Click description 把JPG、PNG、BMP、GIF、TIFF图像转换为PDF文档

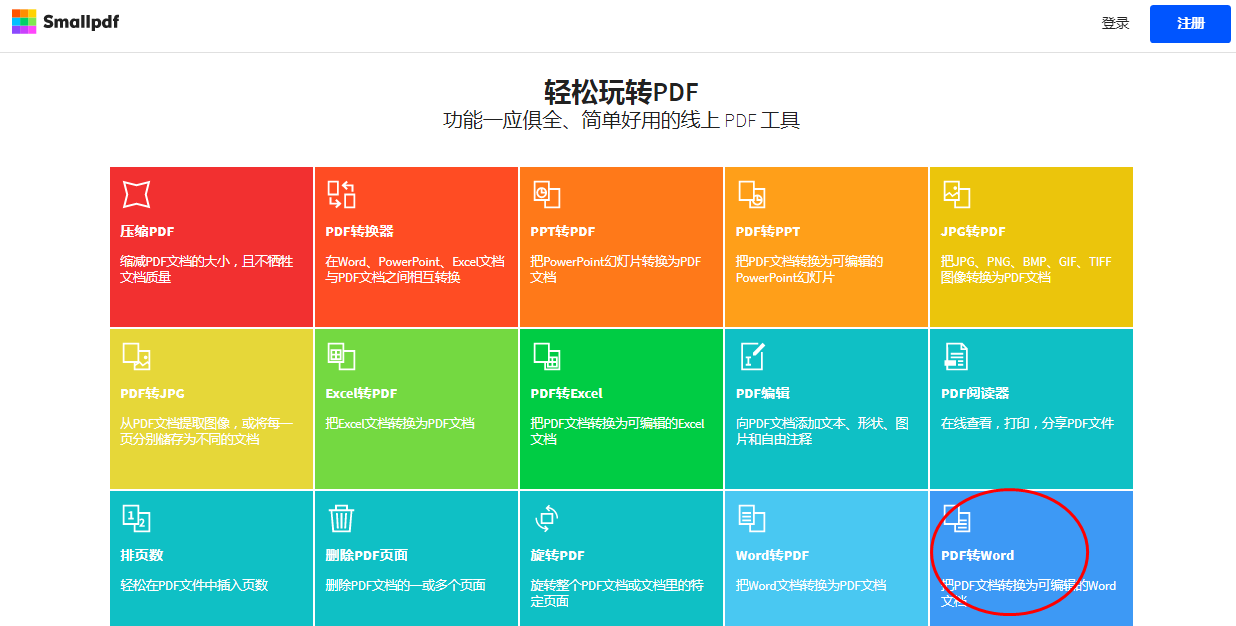(1026, 270)
